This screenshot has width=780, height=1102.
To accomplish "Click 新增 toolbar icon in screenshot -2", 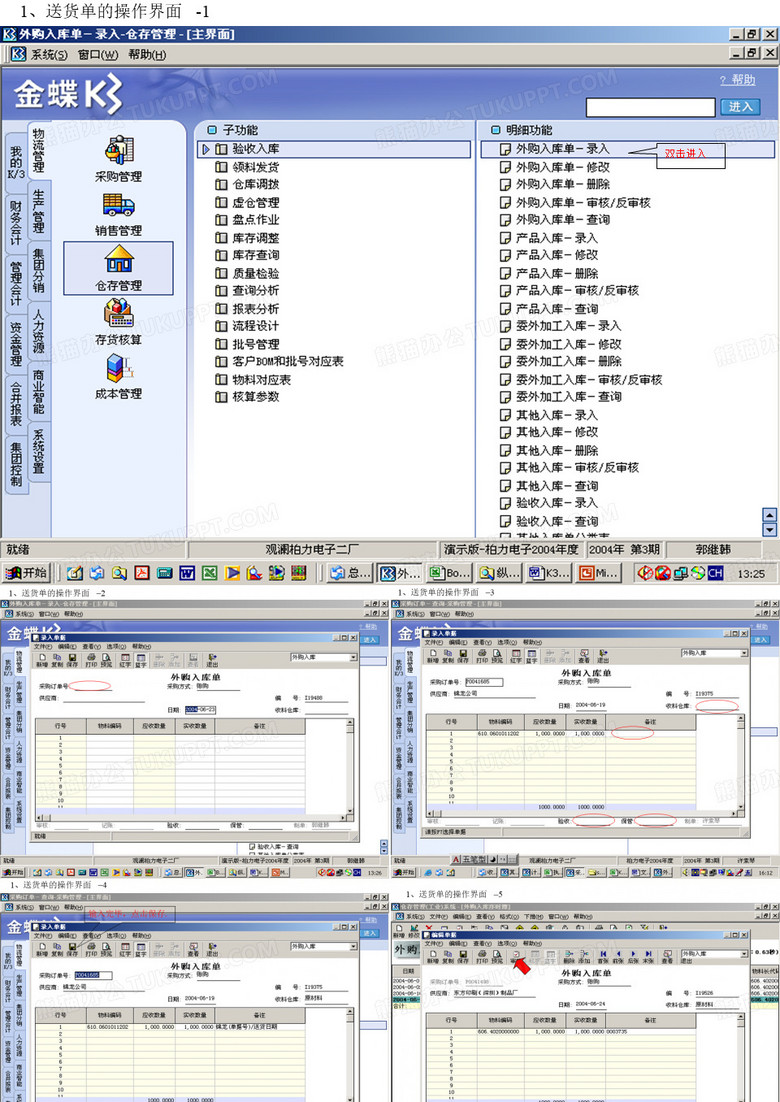I will pos(41,659).
